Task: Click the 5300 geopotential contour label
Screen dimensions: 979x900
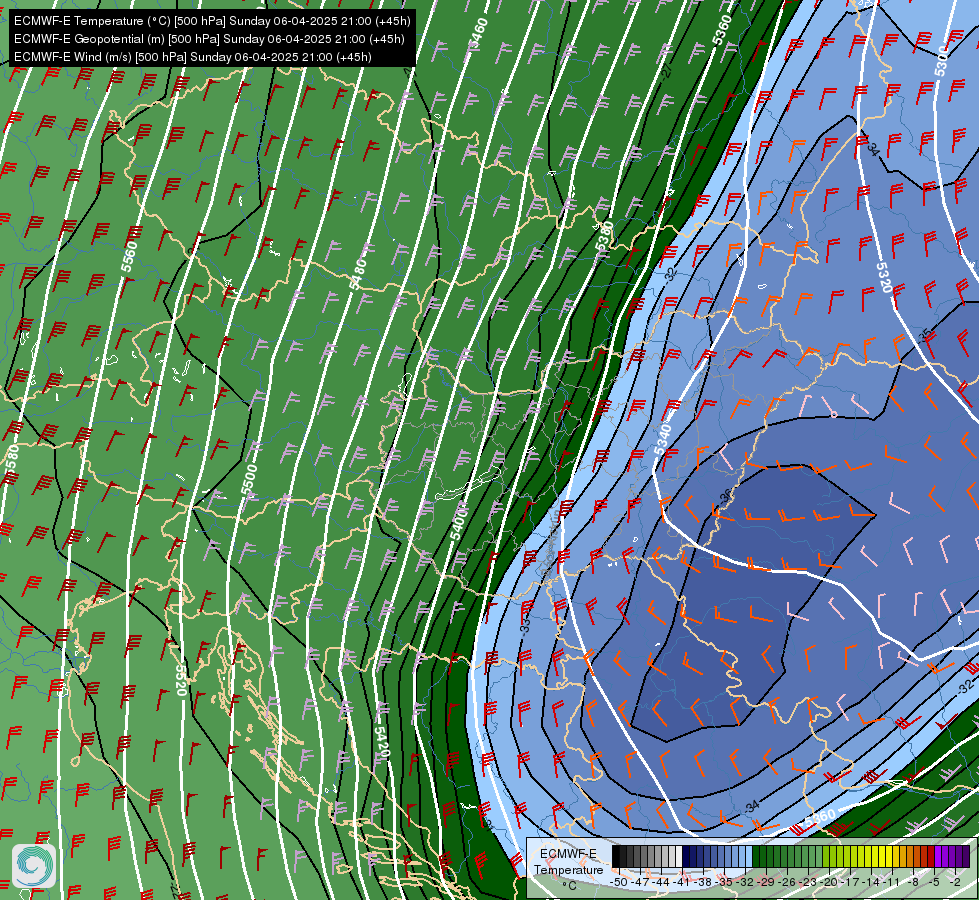Action: [x=940, y=61]
